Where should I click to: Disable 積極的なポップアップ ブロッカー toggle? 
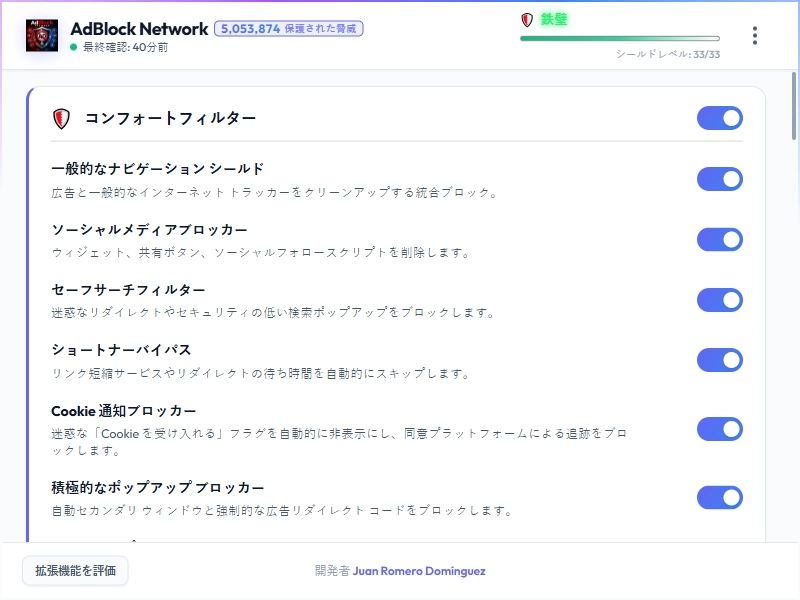coord(719,497)
